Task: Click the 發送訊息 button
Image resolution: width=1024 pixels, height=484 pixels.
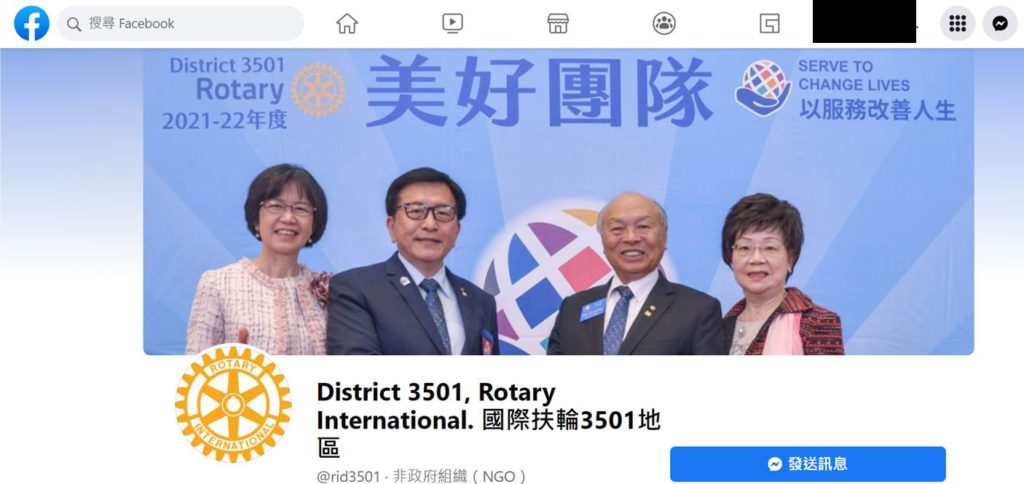Action: [808, 464]
